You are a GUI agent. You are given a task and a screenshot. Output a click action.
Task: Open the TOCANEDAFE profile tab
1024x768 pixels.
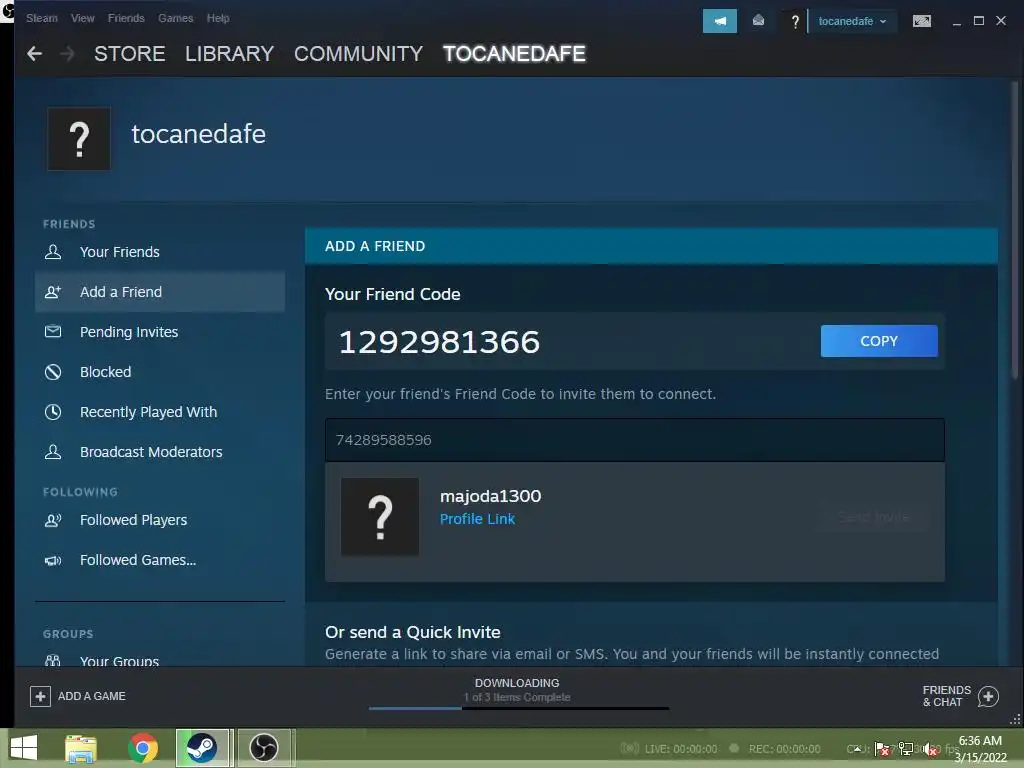coord(514,54)
